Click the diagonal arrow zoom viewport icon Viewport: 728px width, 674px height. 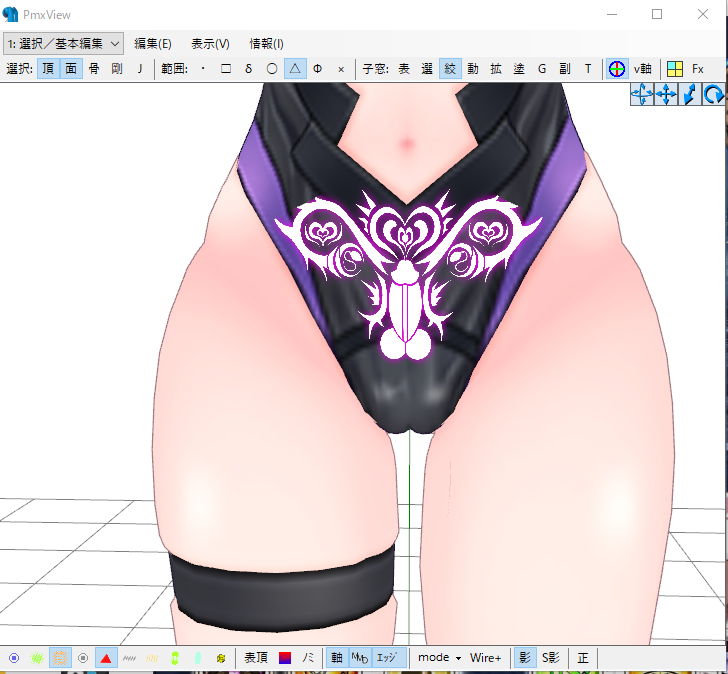pyautogui.click(x=689, y=94)
